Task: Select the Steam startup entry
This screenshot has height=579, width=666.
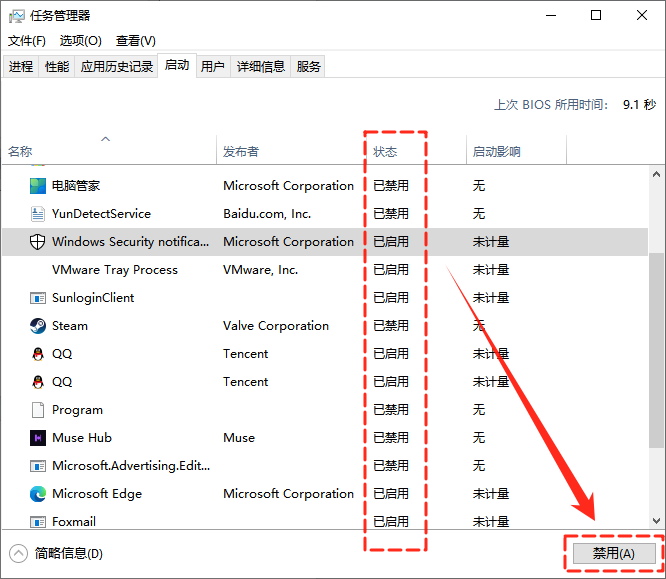Action: pyautogui.click(x=70, y=326)
